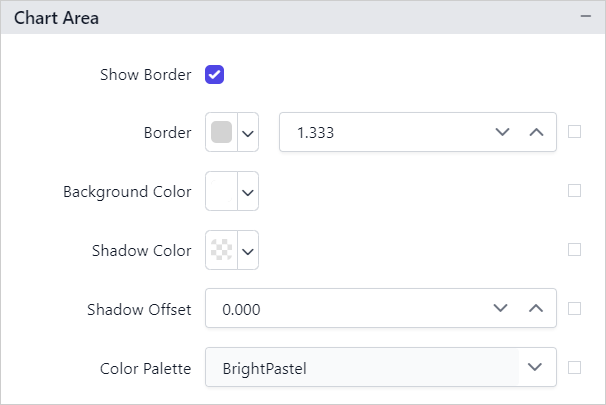Image resolution: width=606 pixels, height=405 pixels.
Task: Toggle the checkbox beside Shadow Color row
Action: (575, 250)
